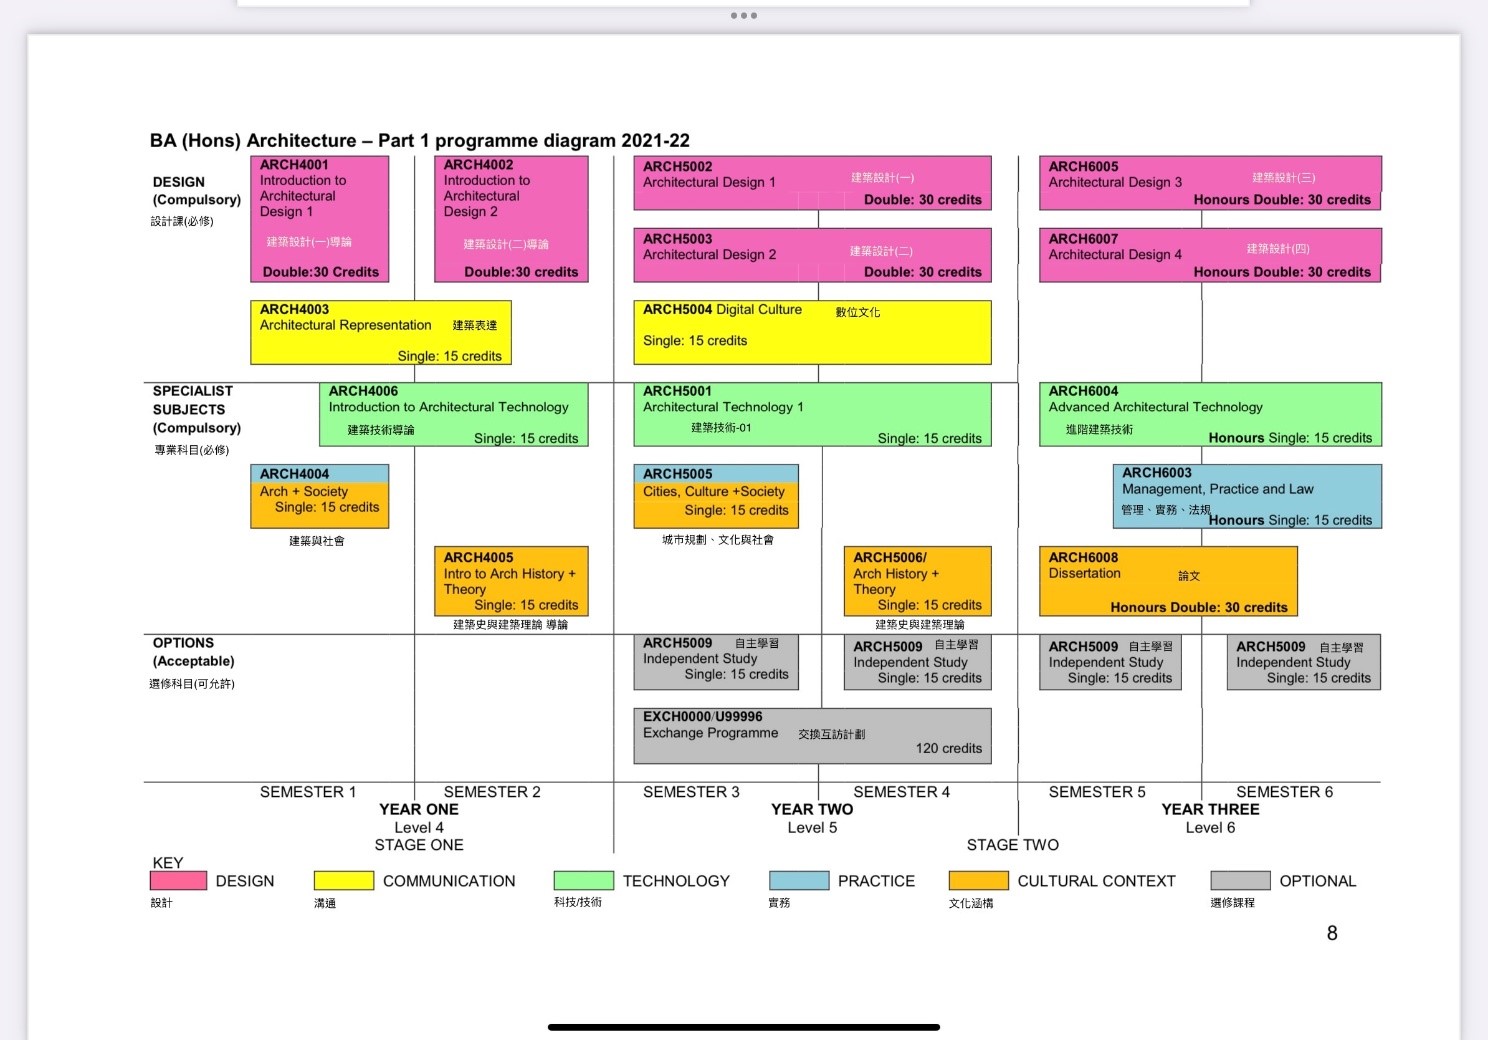Viewport: 1488px width, 1040px height.
Task: Click the diagram title BA (Hons) Architecture
Action: 419,141
